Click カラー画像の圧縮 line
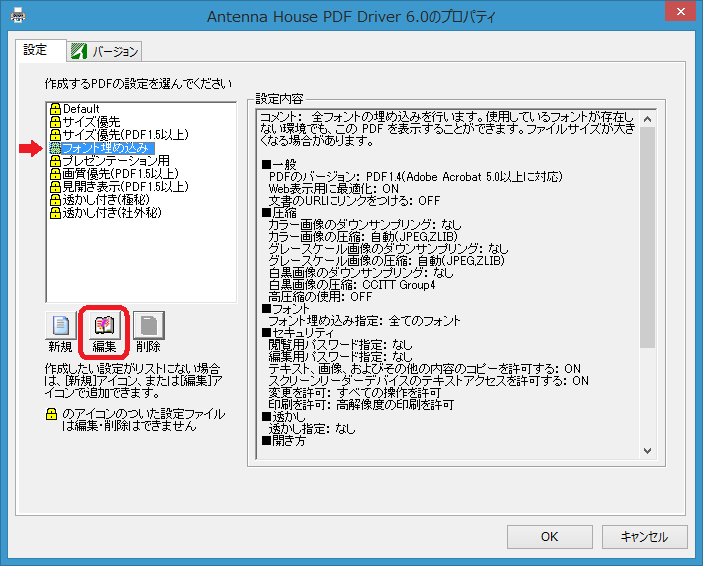Viewport: 703px width, 566px height. pyautogui.click(x=363, y=237)
